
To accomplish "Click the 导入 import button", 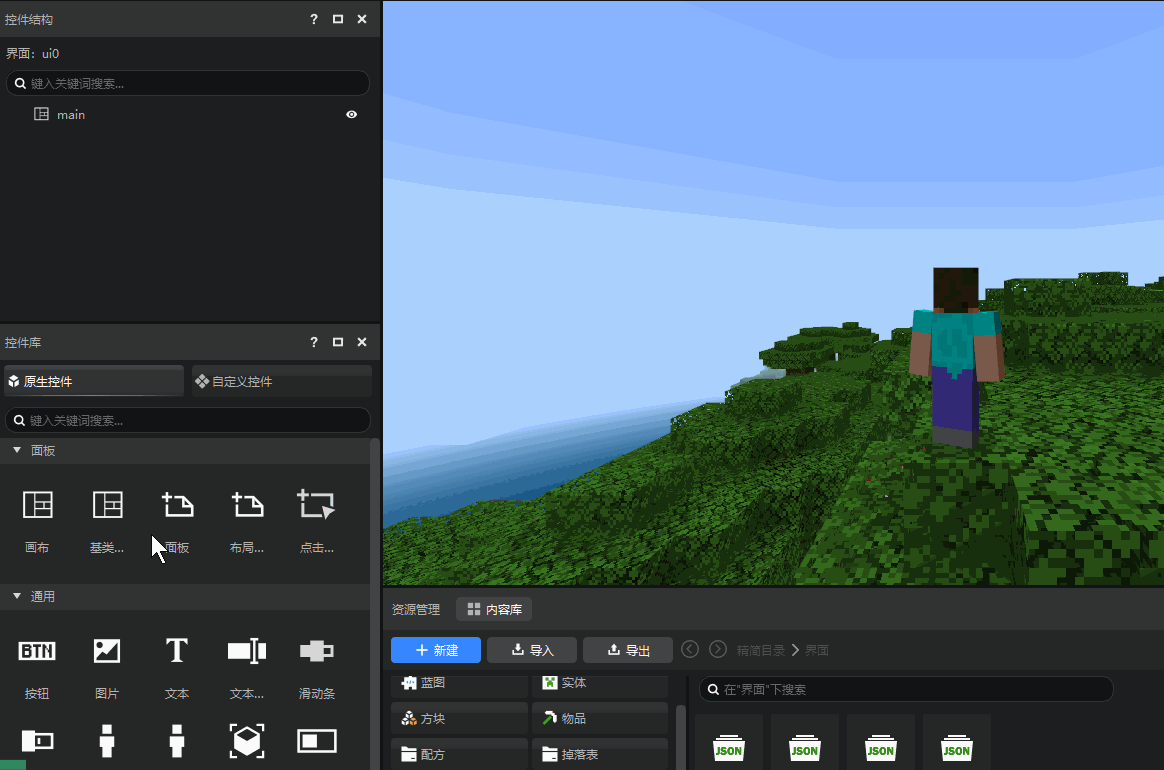I will (x=532, y=650).
